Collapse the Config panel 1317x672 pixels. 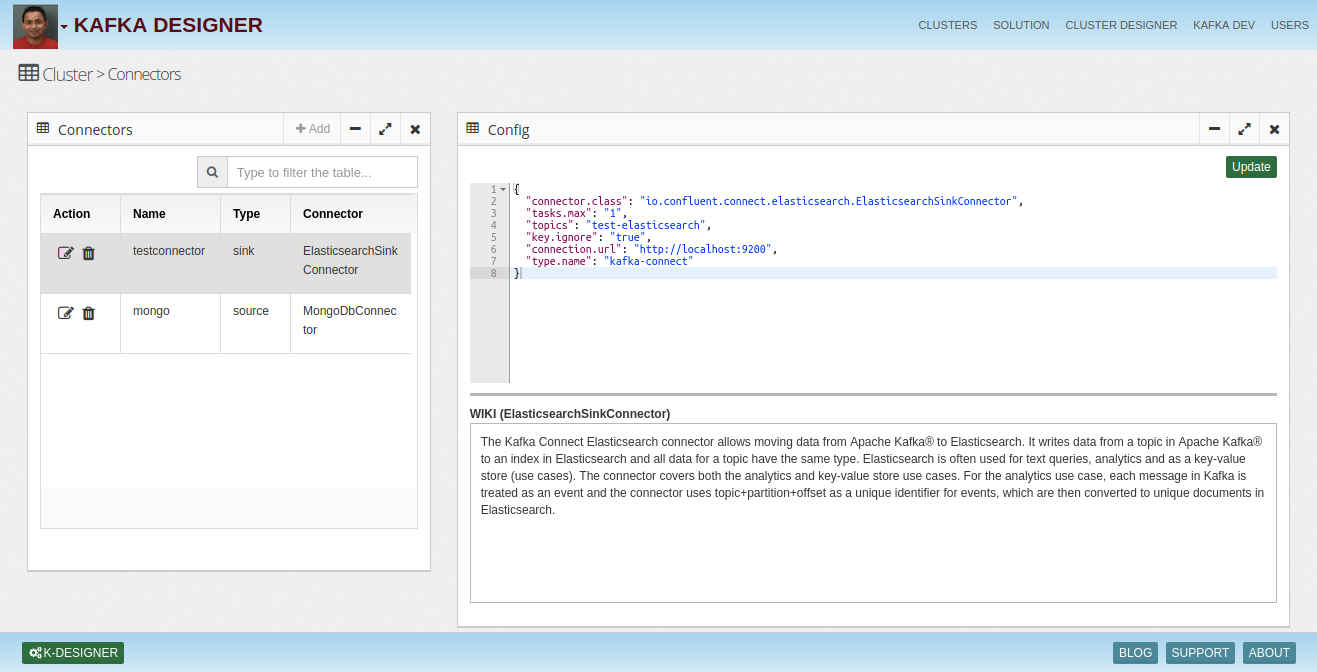pos(1214,129)
